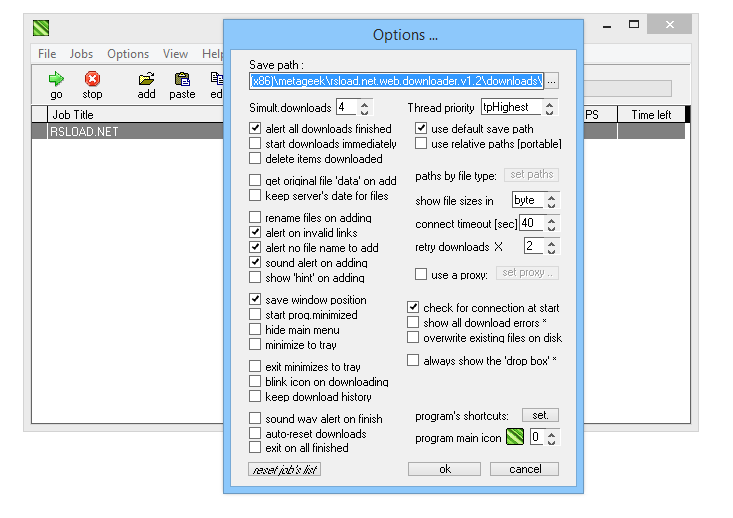Viewport: 733px width, 518px height.
Task: Enable auto-reset downloads
Action: pos(255,432)
